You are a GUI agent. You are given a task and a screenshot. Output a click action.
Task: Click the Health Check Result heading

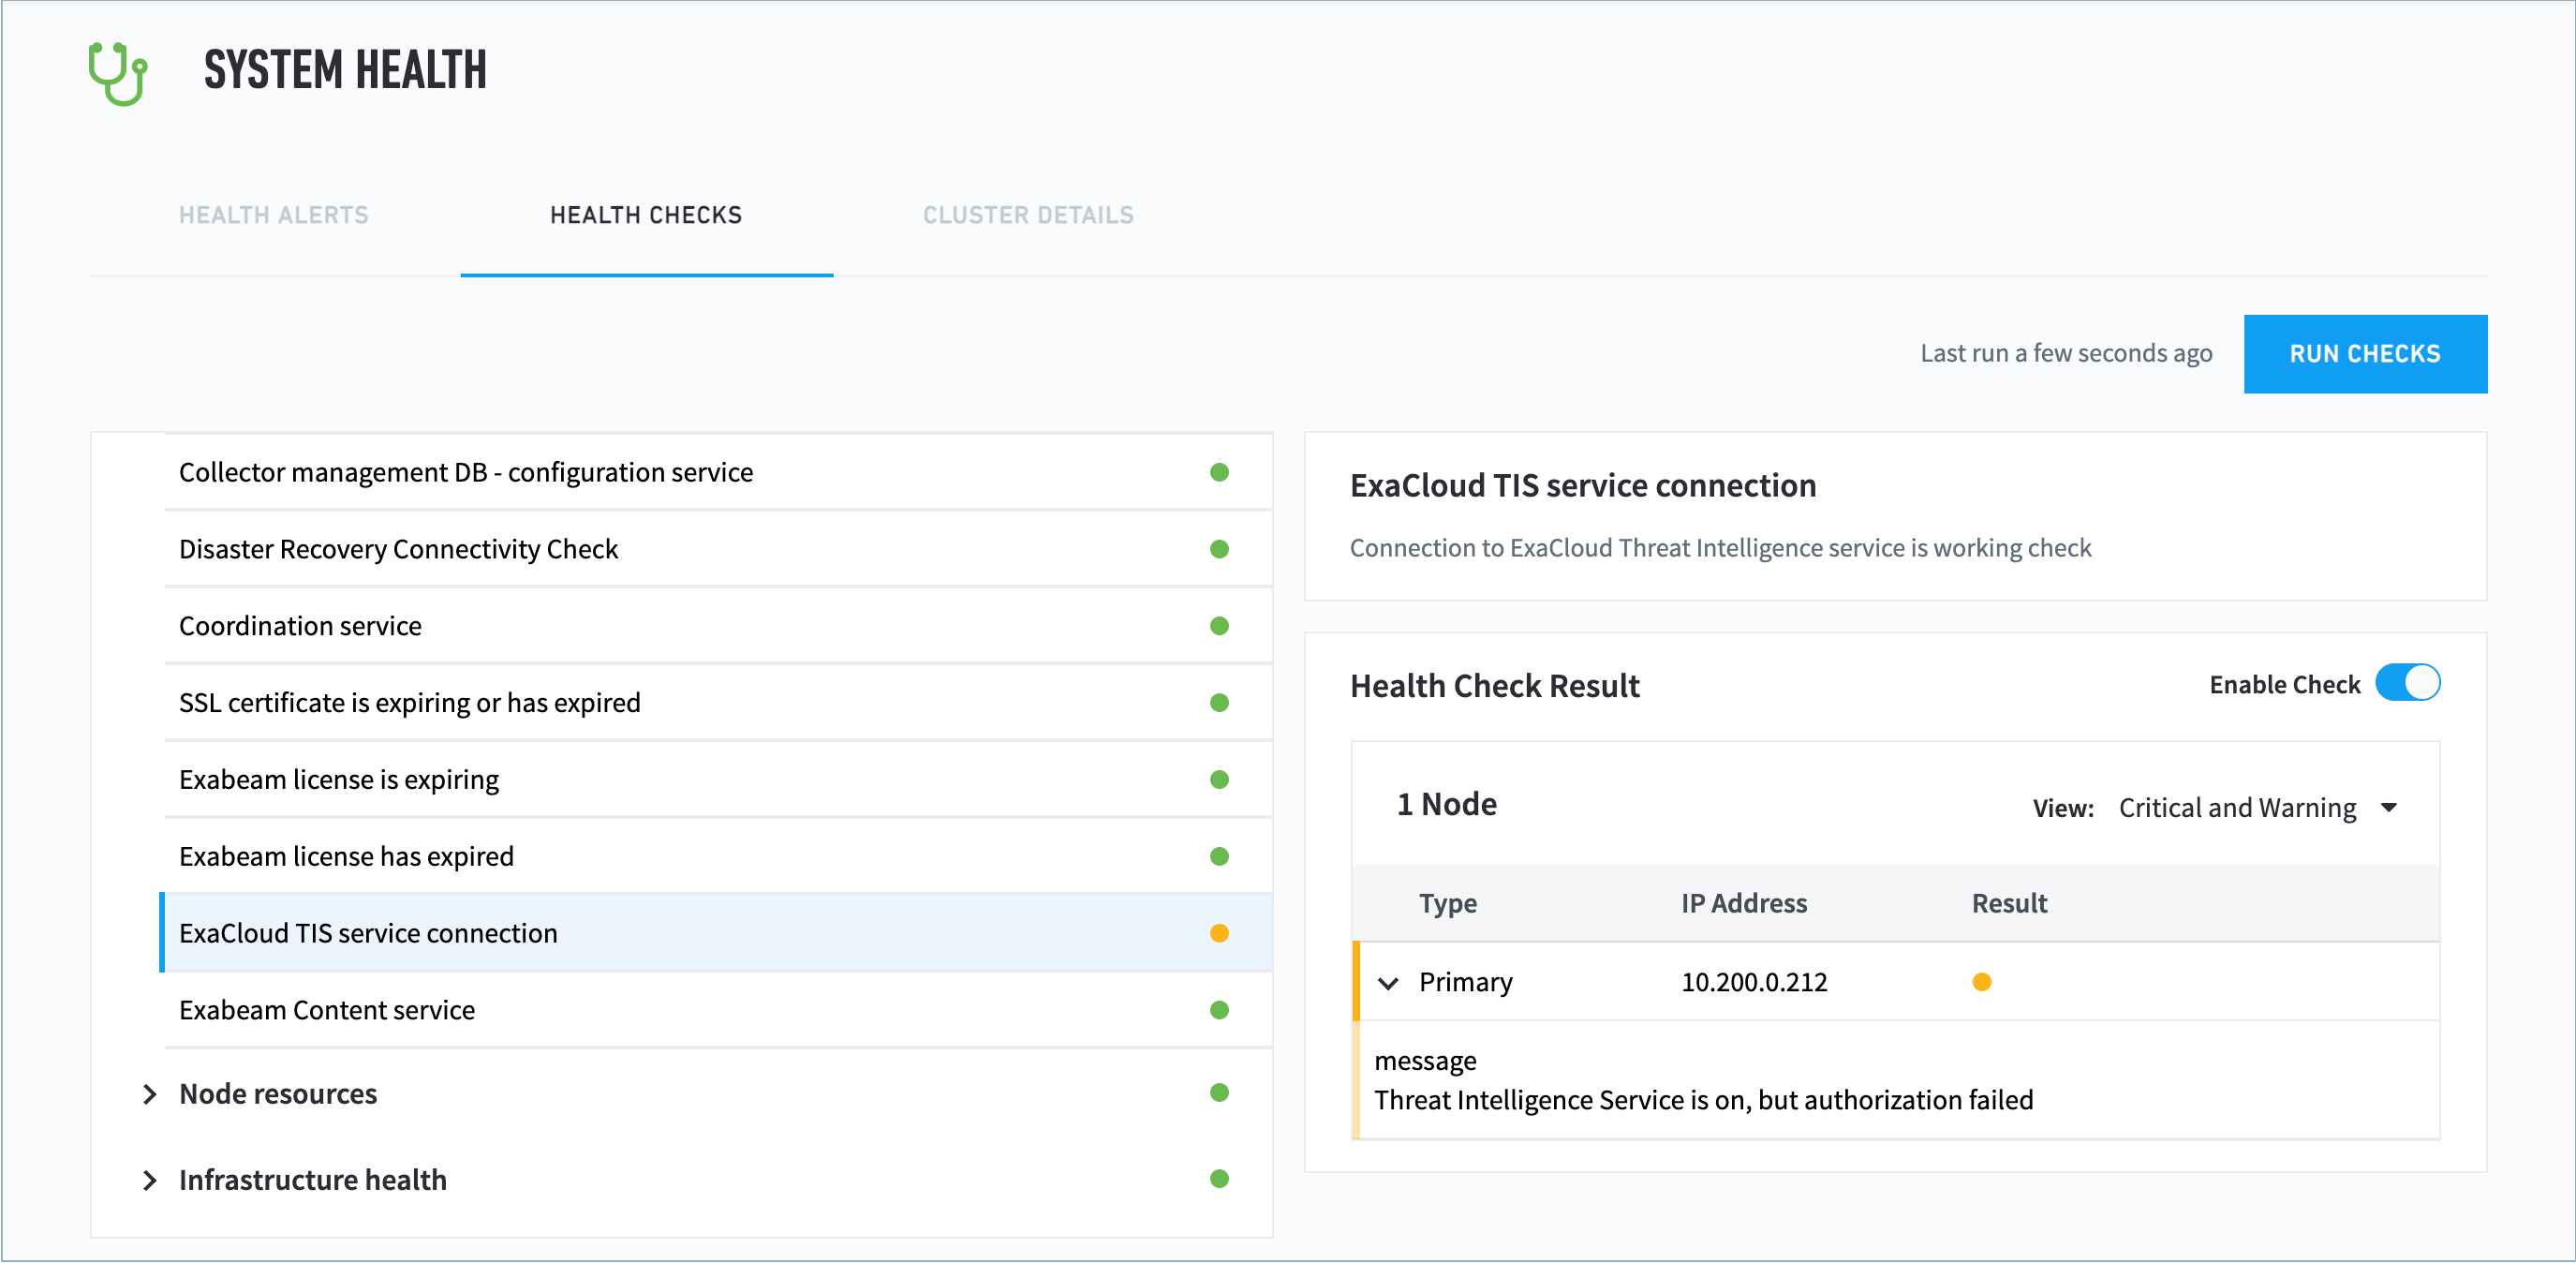click(x=1494, y=686)
